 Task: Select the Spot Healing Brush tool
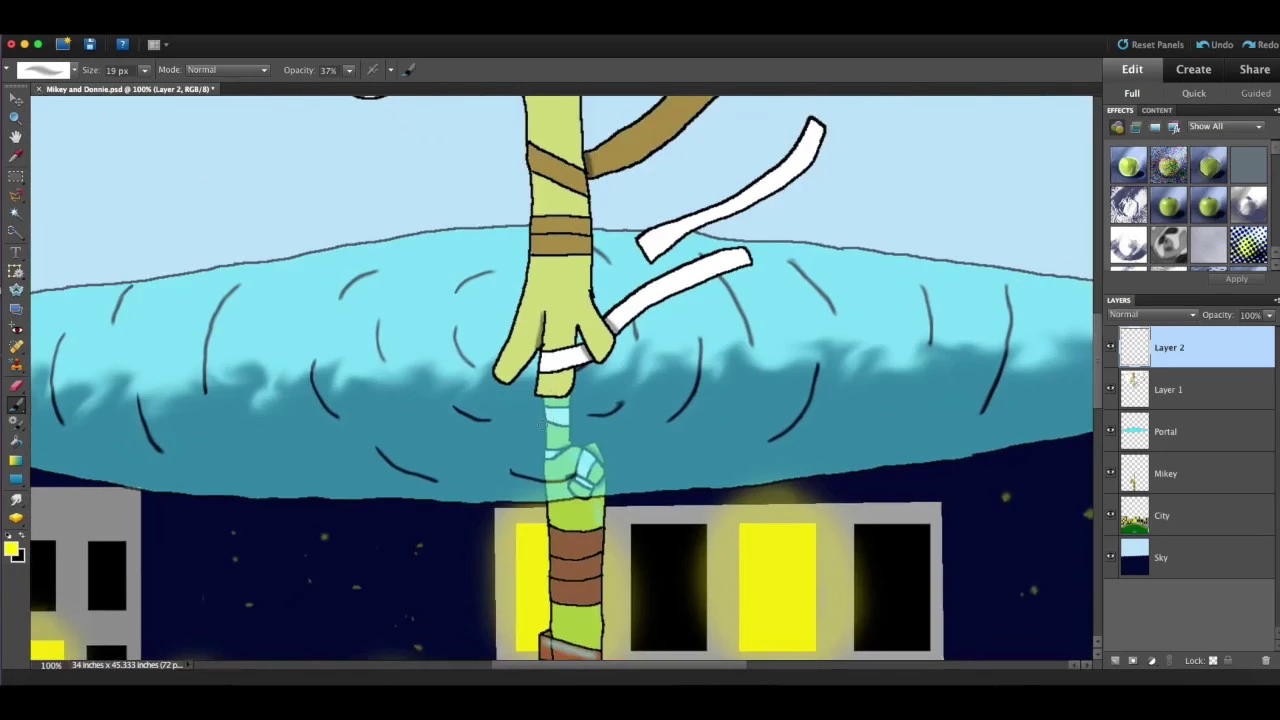16,347
